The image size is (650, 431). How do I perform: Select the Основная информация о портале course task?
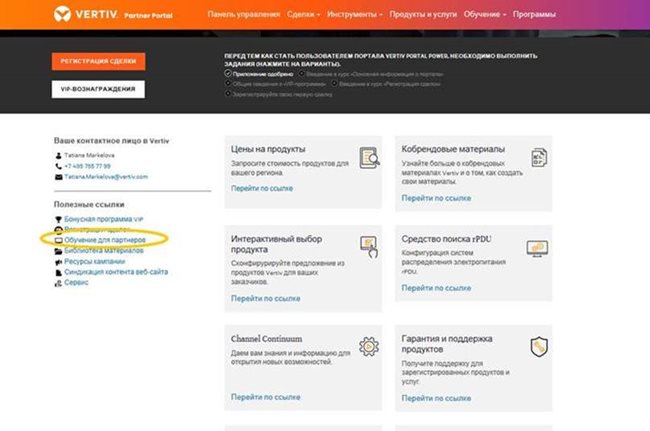[x=371, y=74]
